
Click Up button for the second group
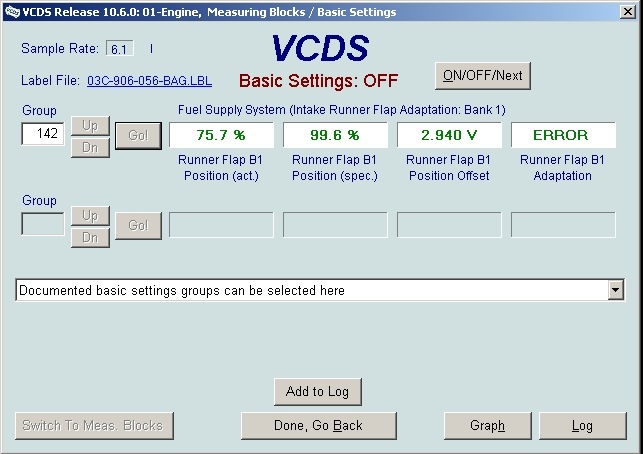pyautogui.click(x=90, y=216)
